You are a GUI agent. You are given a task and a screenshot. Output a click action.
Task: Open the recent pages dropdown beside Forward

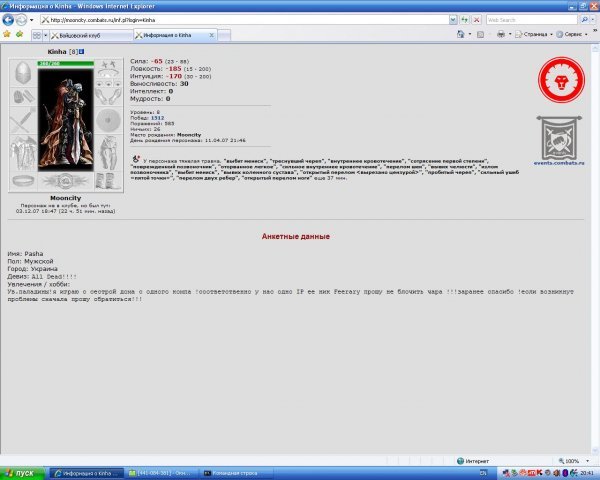pyautogui.click(x=32, y=20)
